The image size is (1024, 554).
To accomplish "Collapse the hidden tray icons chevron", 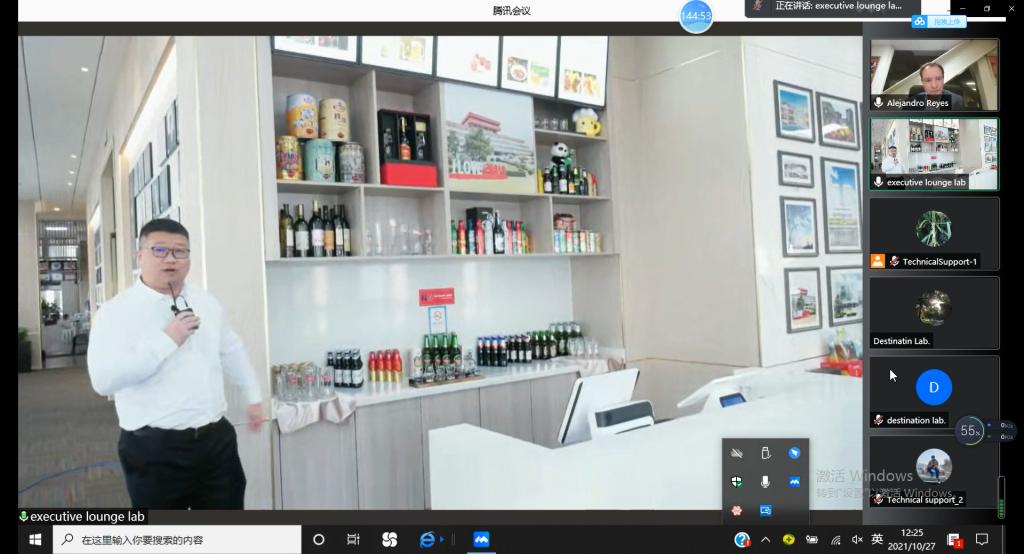I will (765, 540).
